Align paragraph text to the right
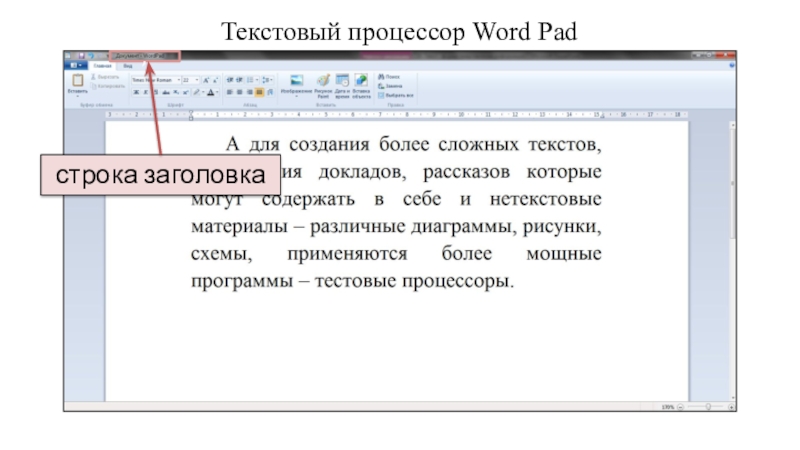800x450 pixels. click(x=249, y=92)
